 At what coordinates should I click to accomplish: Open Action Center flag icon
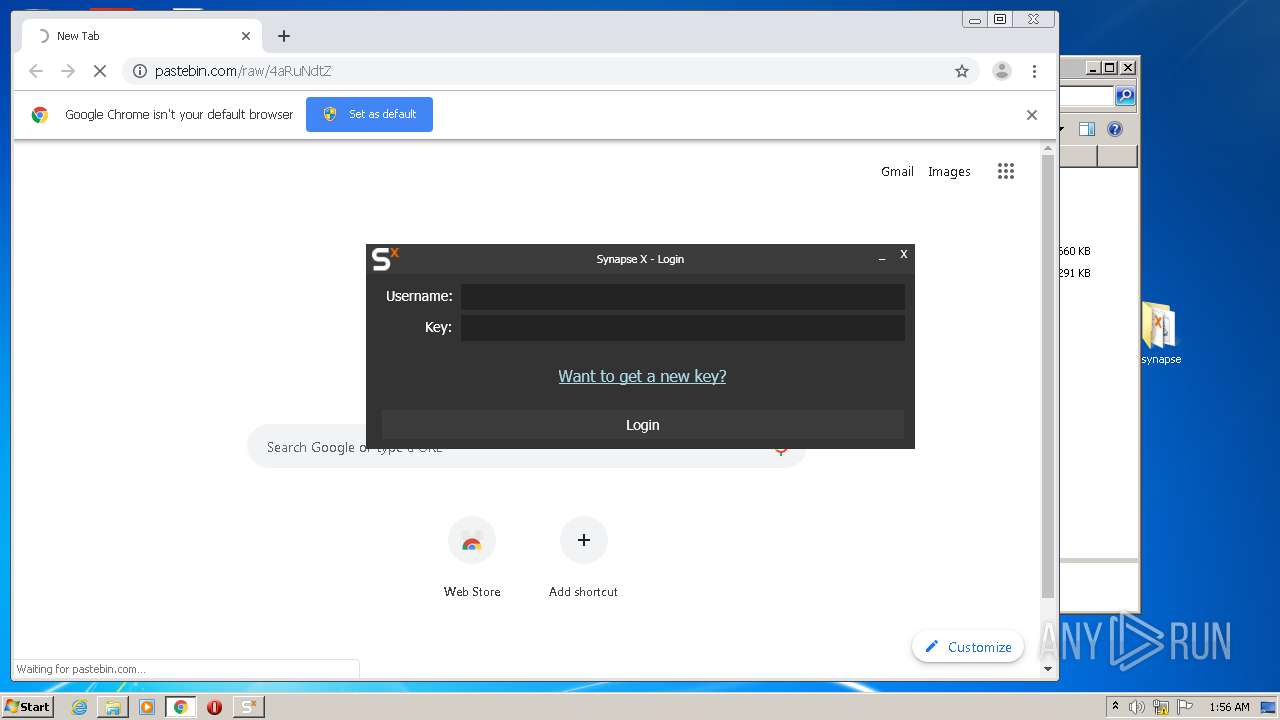click(1185, 707)
